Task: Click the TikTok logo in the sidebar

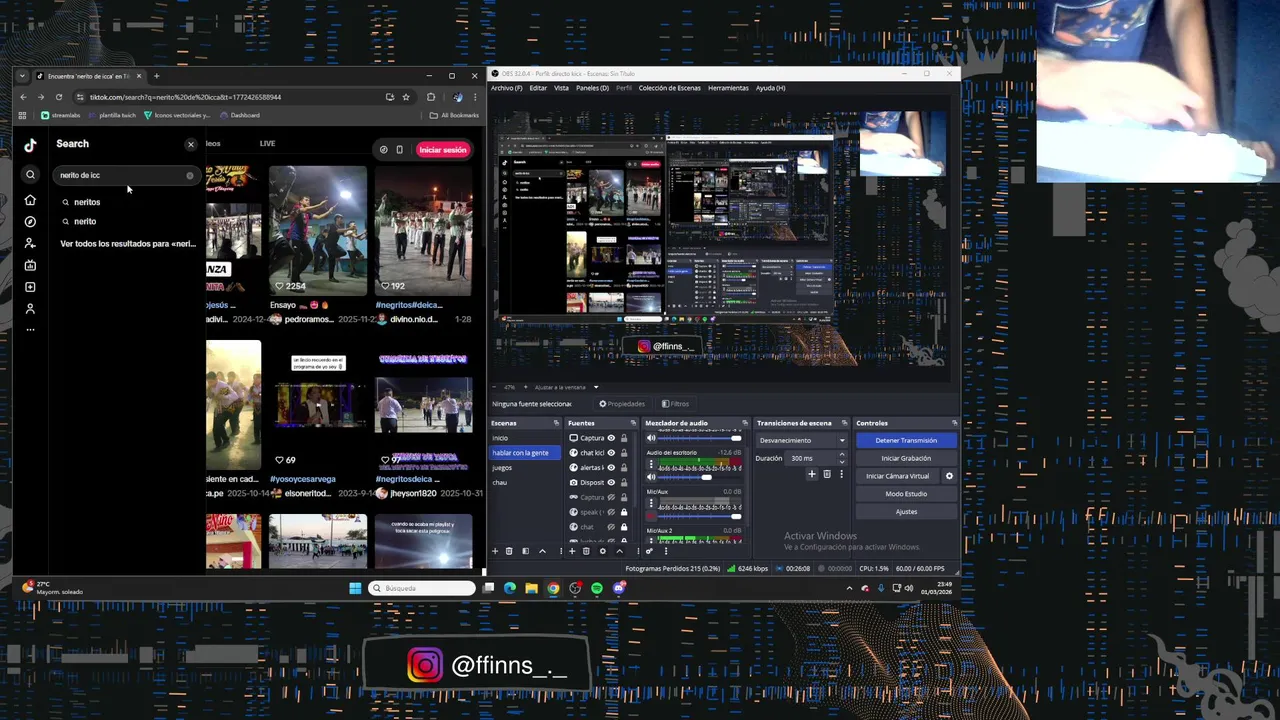Action: pos(30,145)
